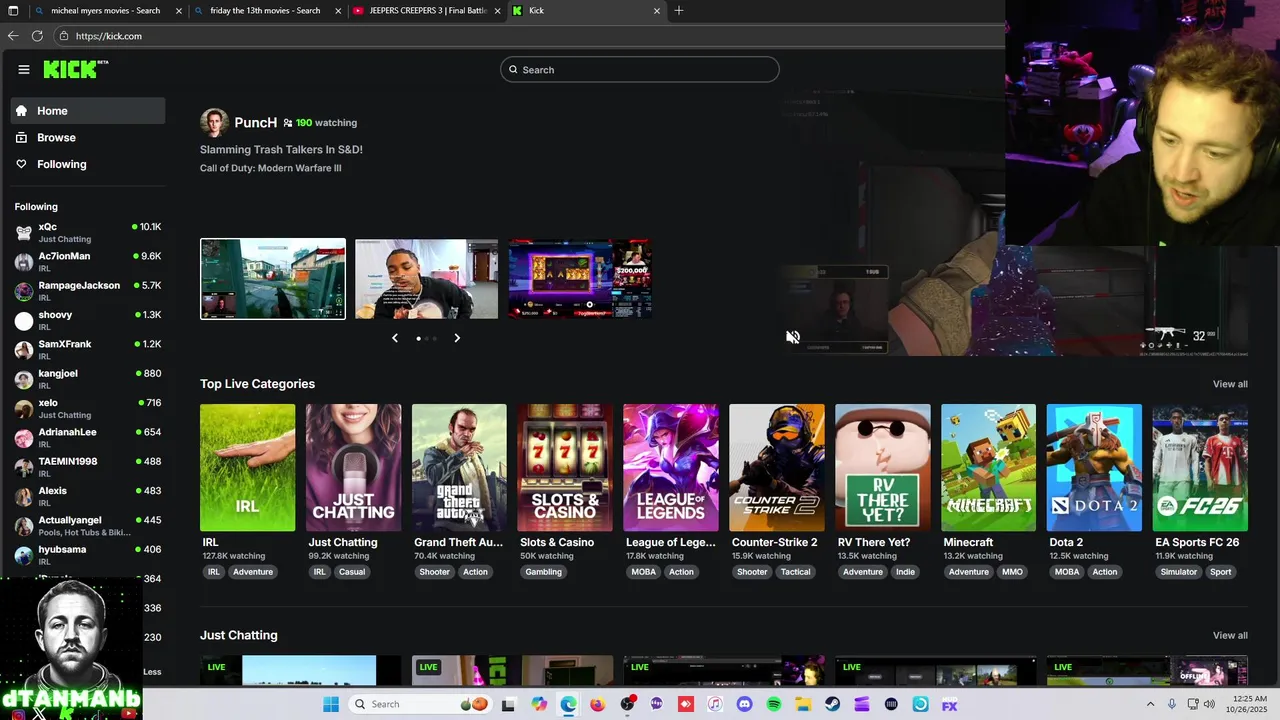
Task: Click inside the Kick search field
Action: pyautogui.click(x=640, y=69)
